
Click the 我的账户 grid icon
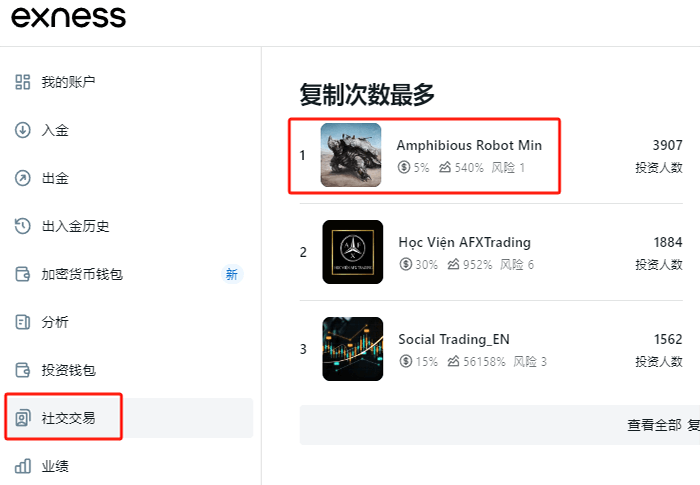point(23,82)
